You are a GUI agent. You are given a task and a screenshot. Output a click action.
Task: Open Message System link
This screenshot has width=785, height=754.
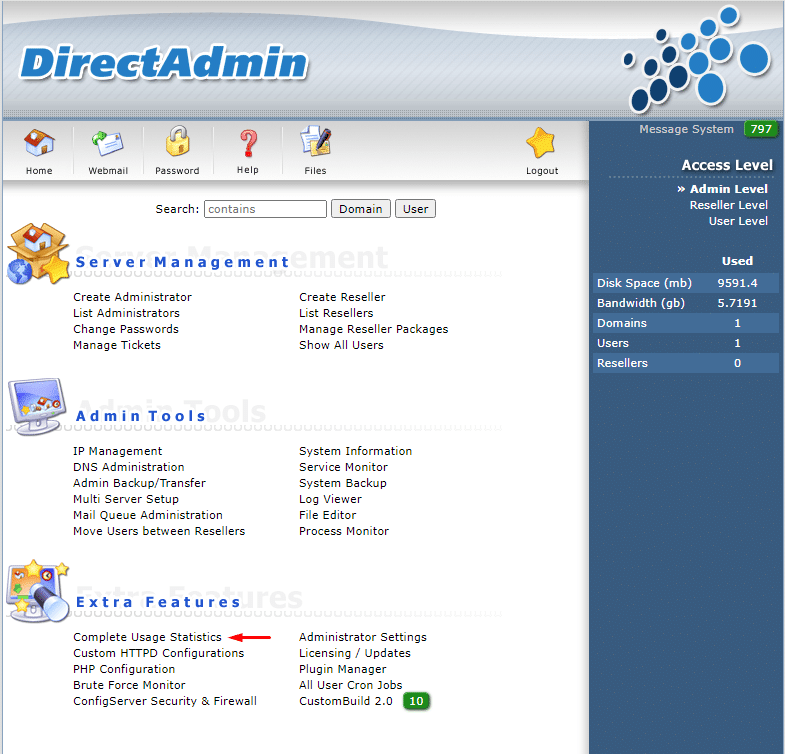tap(686, 129)
